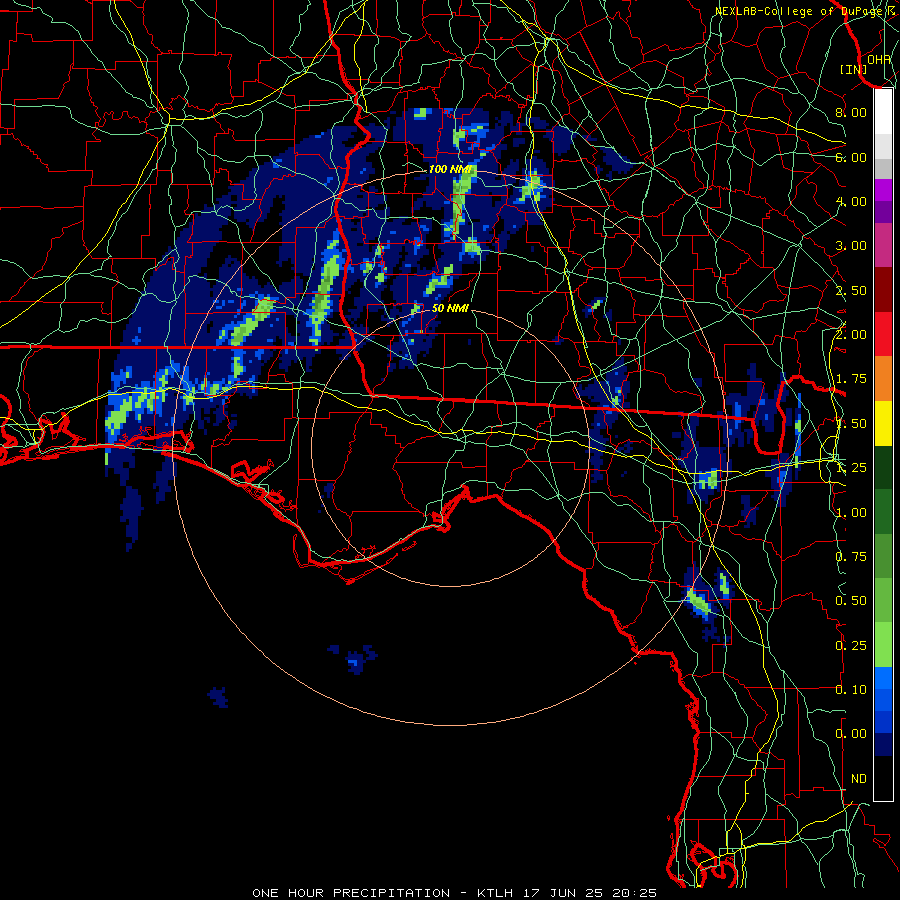Click the orange segment near 1.75
The height and width of the screenshot is (900, 900).
pyautogui.click(x=883, y=379)
